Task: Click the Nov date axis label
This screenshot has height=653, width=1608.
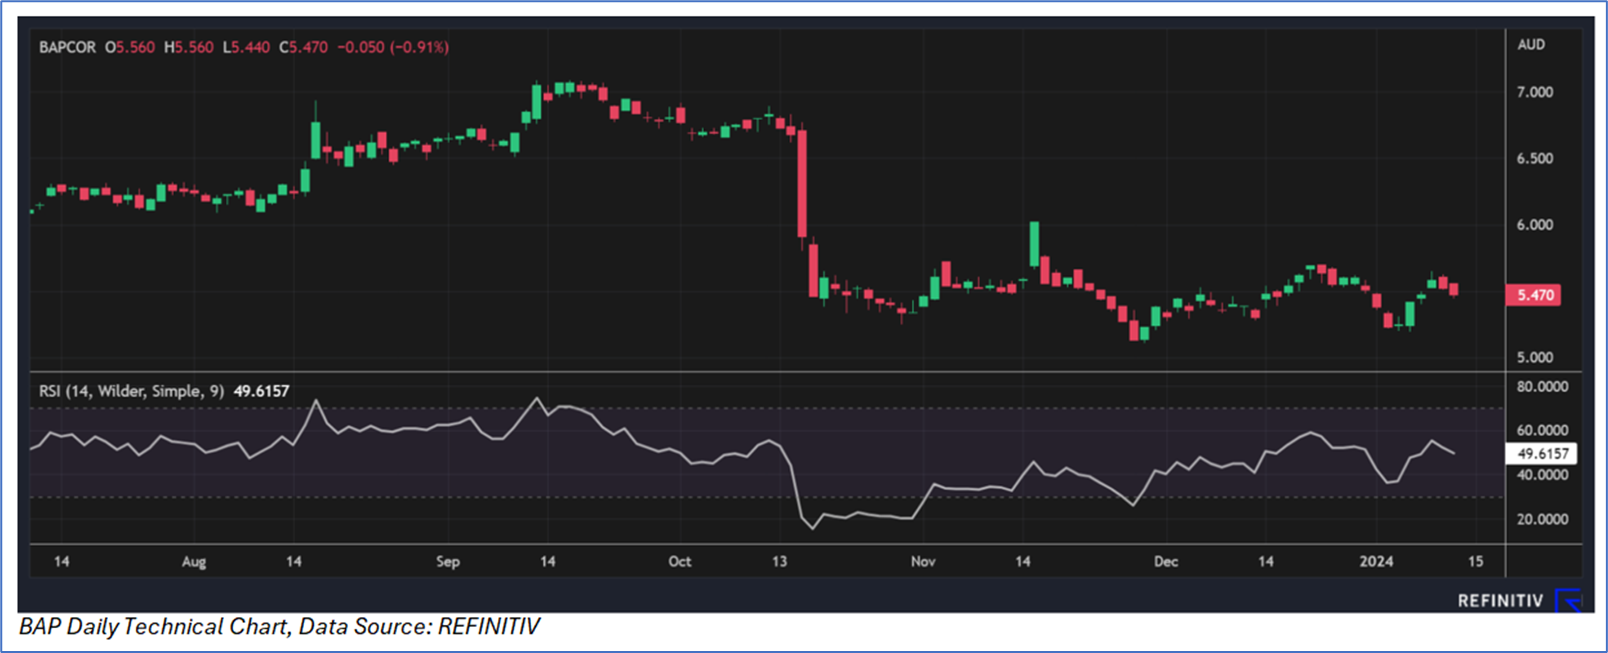Action: 923,561
